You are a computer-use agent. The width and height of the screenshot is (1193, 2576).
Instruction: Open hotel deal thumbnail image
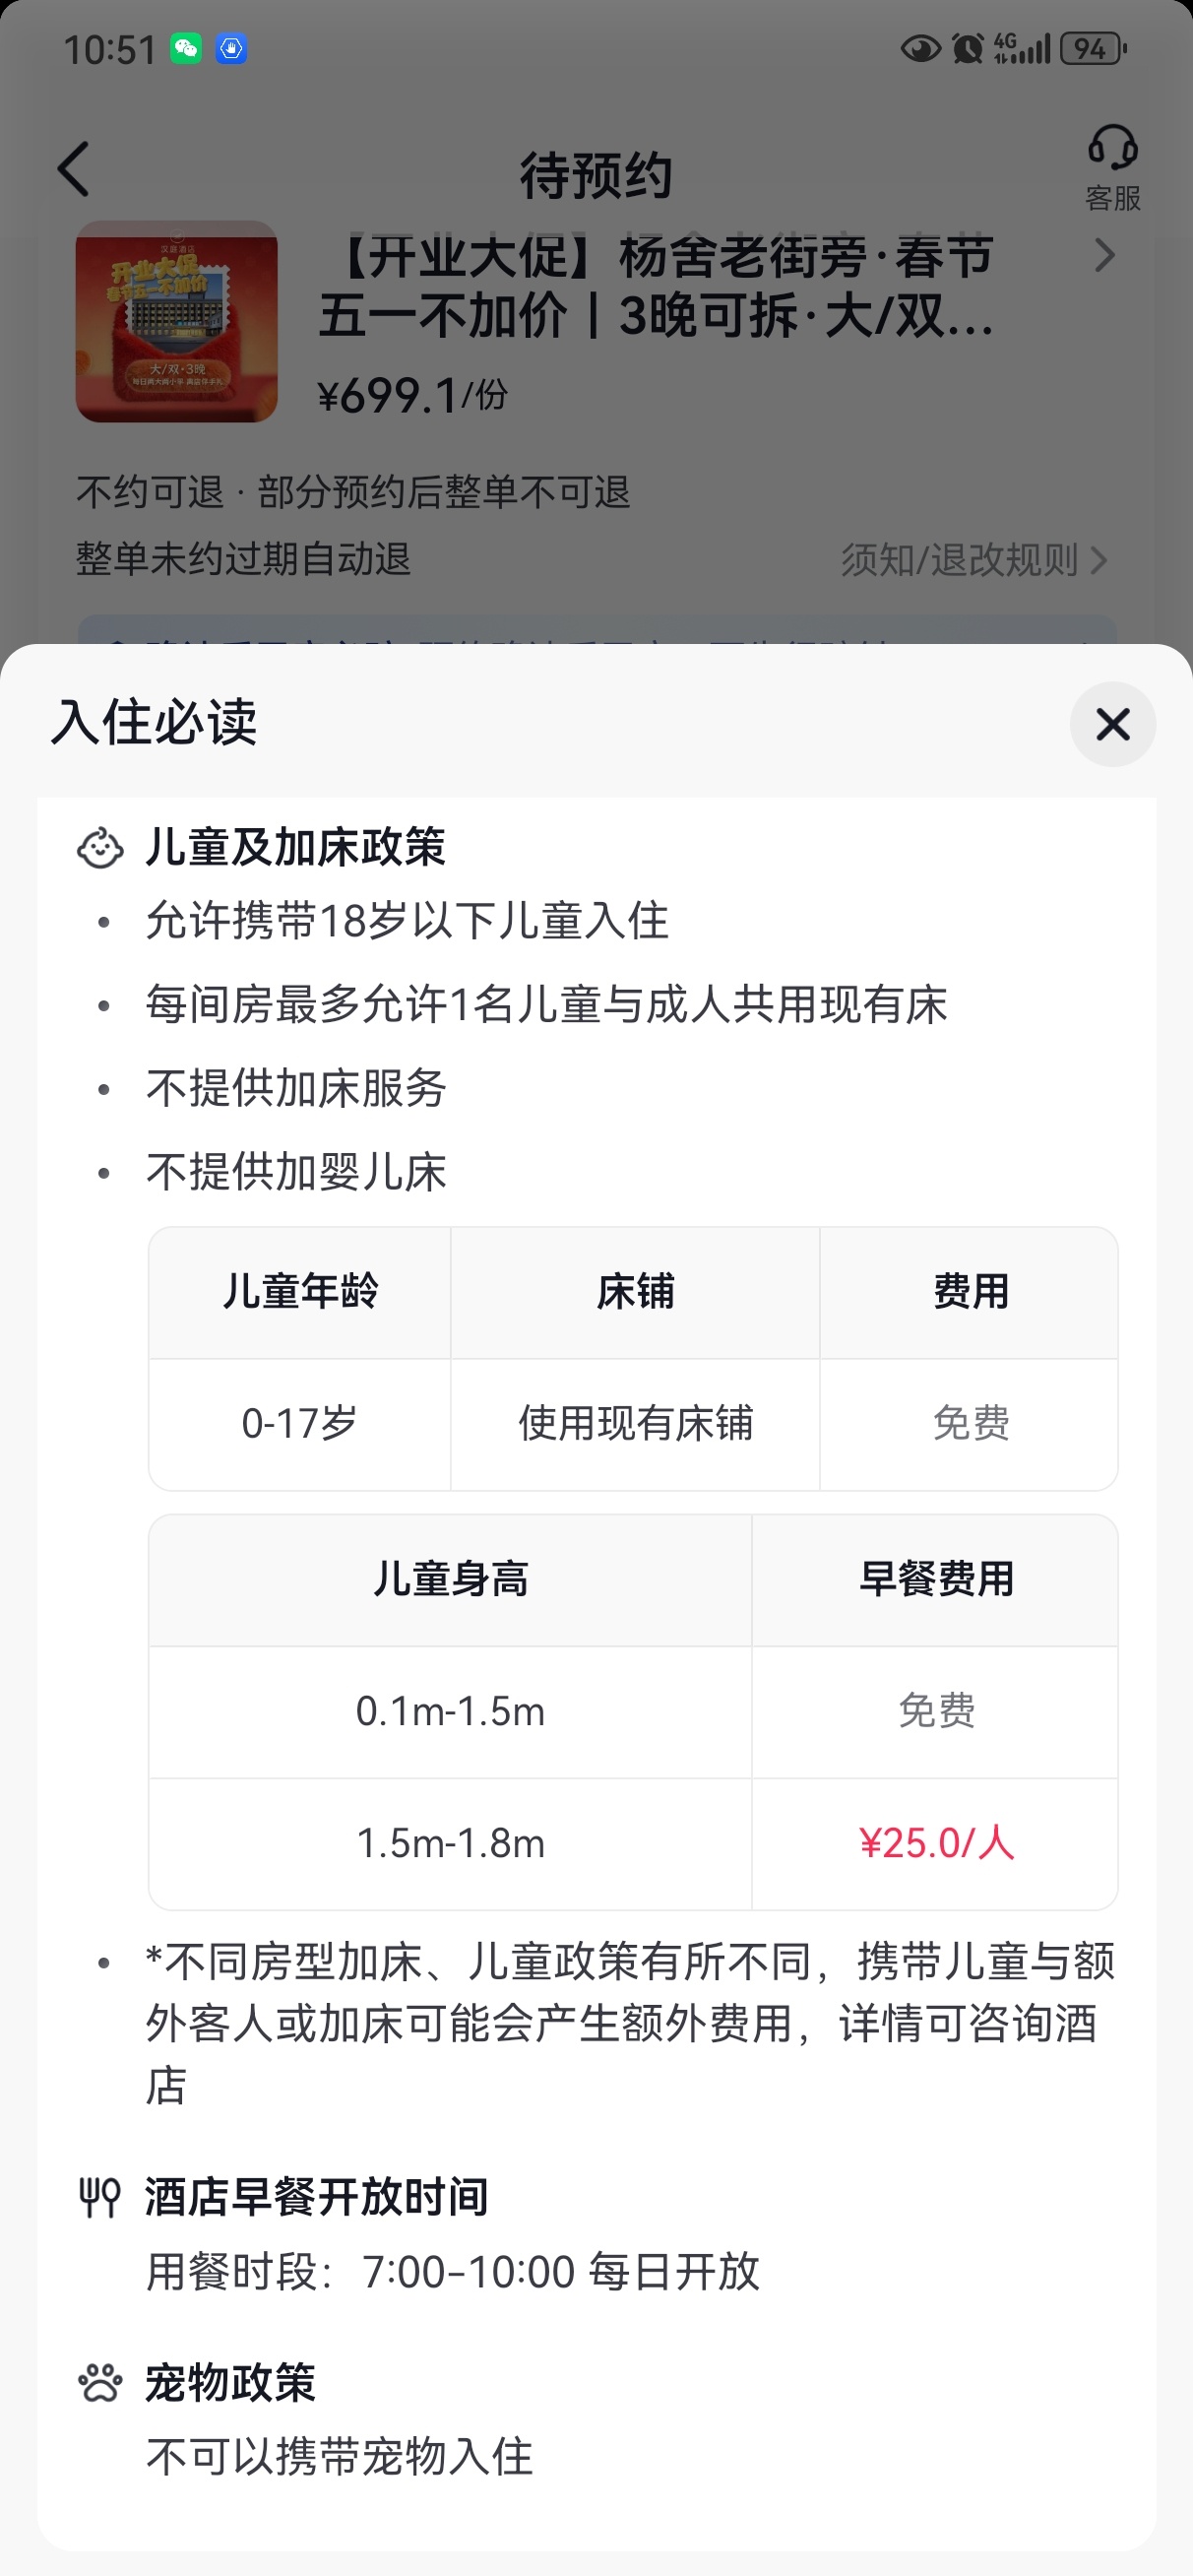[x=177, y=321]
